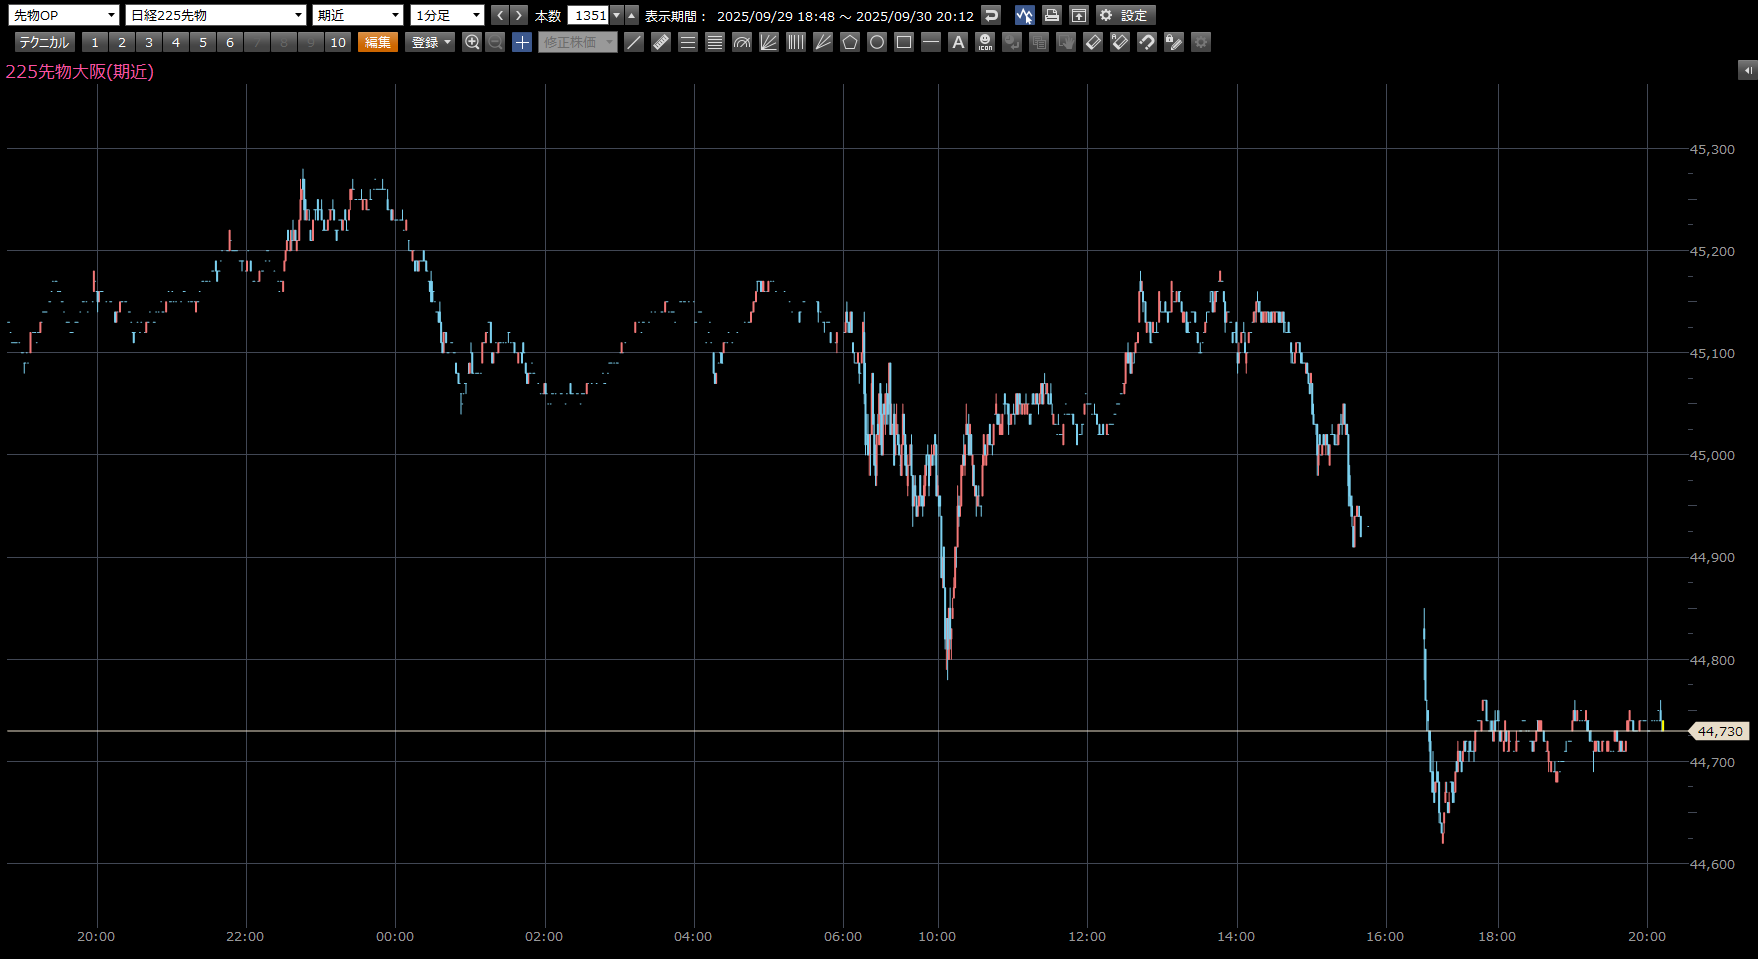Screen dimensions: 1758x959
Task: Click the print chart icon
Action: pos(1051,15)
